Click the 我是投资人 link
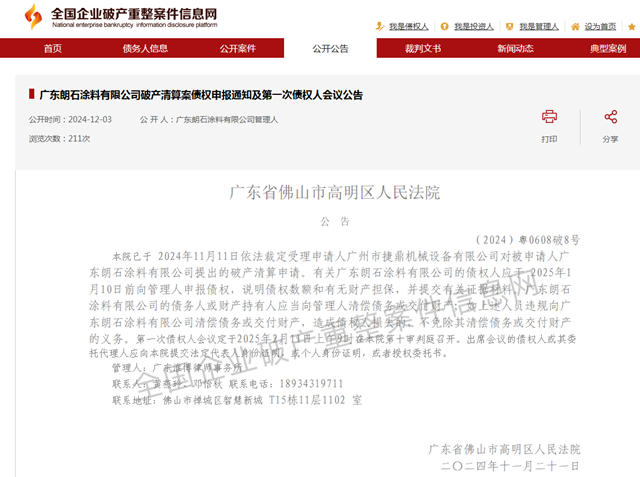The height and width of the screenshot is (477, 640). click(473, 27)
